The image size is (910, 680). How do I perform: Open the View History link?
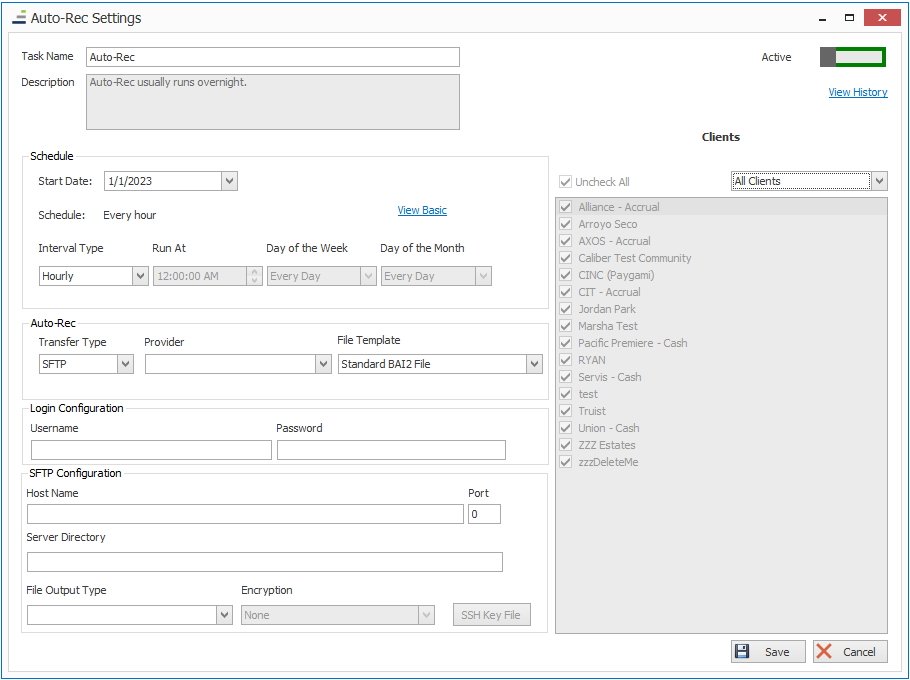point(857,92)
